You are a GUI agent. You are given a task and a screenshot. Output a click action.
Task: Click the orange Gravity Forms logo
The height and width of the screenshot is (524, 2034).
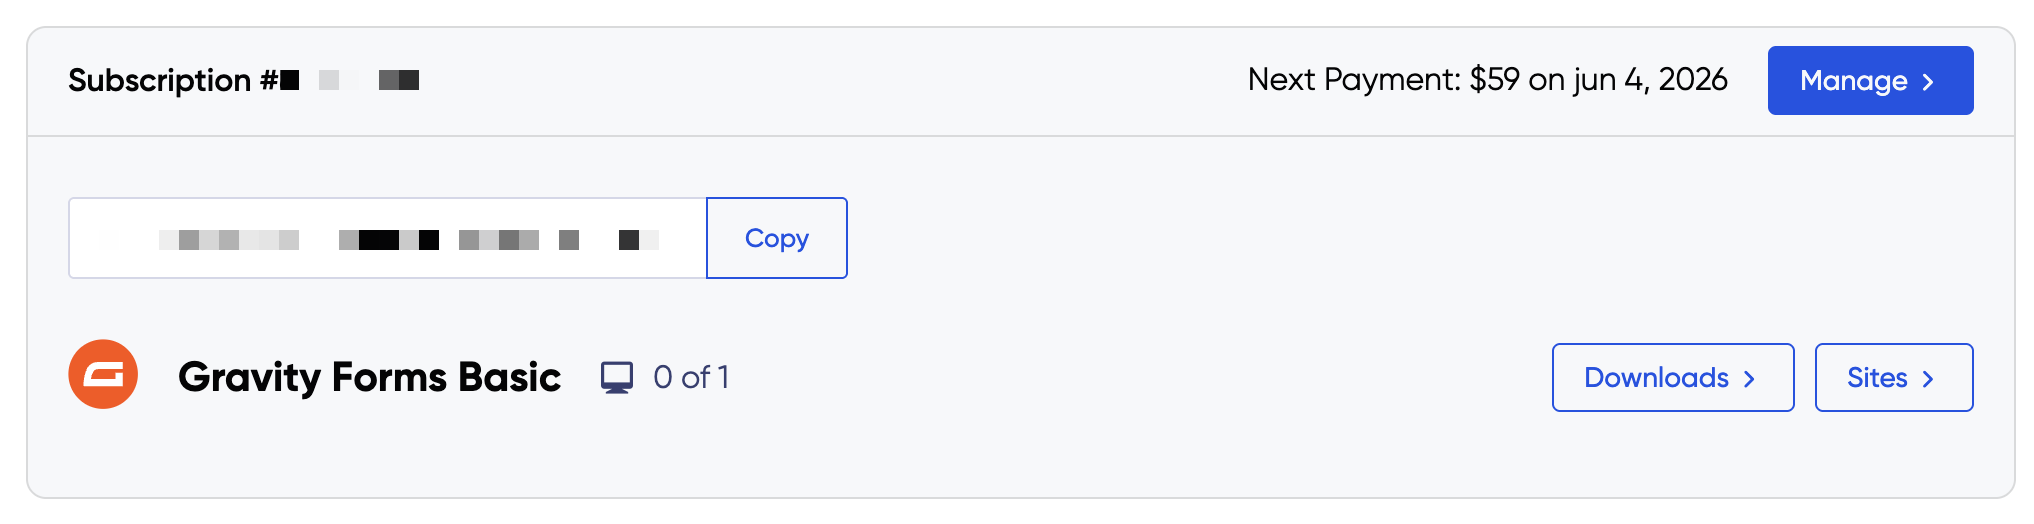(x=103, y=375)
